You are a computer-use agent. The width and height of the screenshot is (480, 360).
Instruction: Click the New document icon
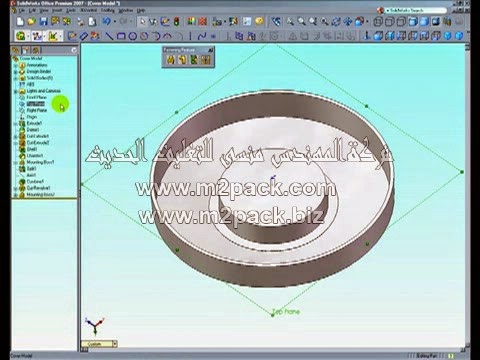click(20, 22)
